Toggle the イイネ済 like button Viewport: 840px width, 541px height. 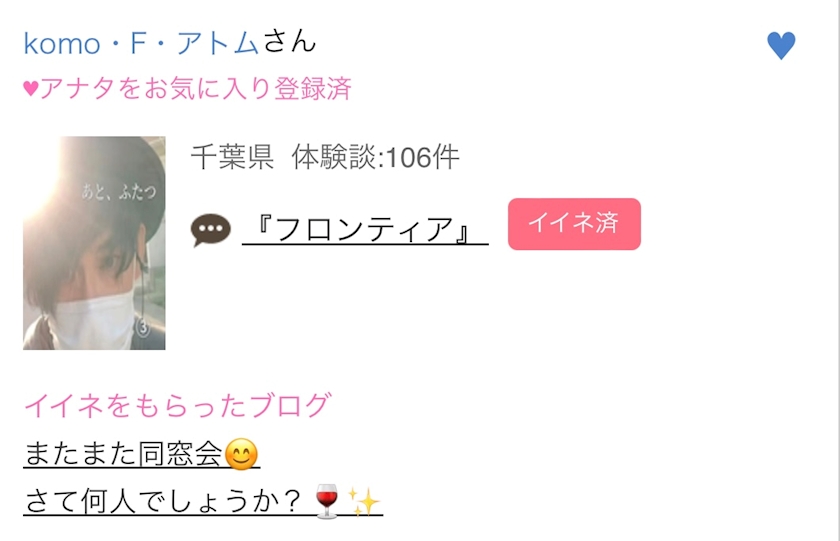(x=574, y=224)
